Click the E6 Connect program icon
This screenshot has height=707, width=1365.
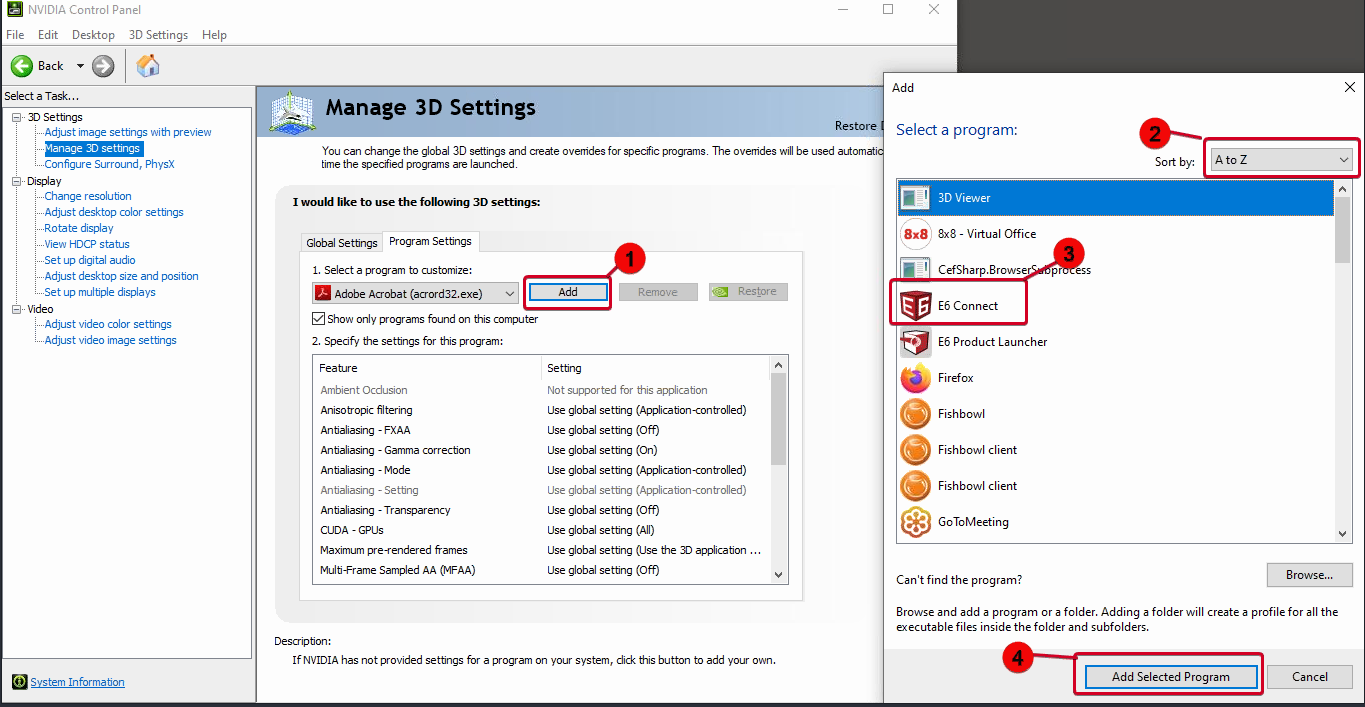915,306
